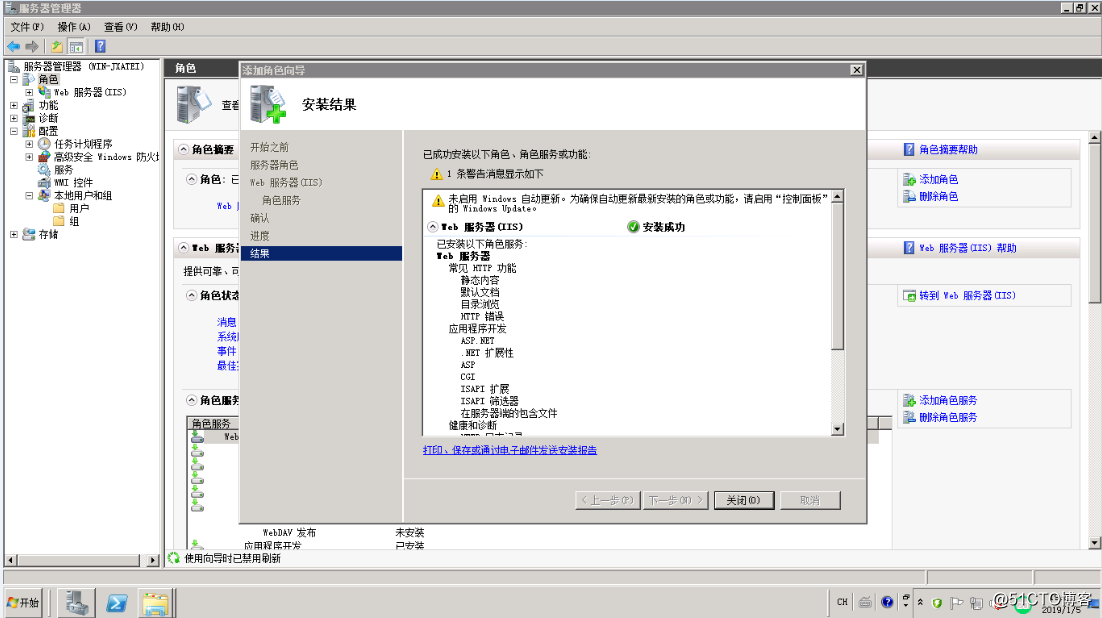Image resolution: width=1102 pixels, height=618 pixels.
Task: Click results list scroll up arrow
Action: 837,197
